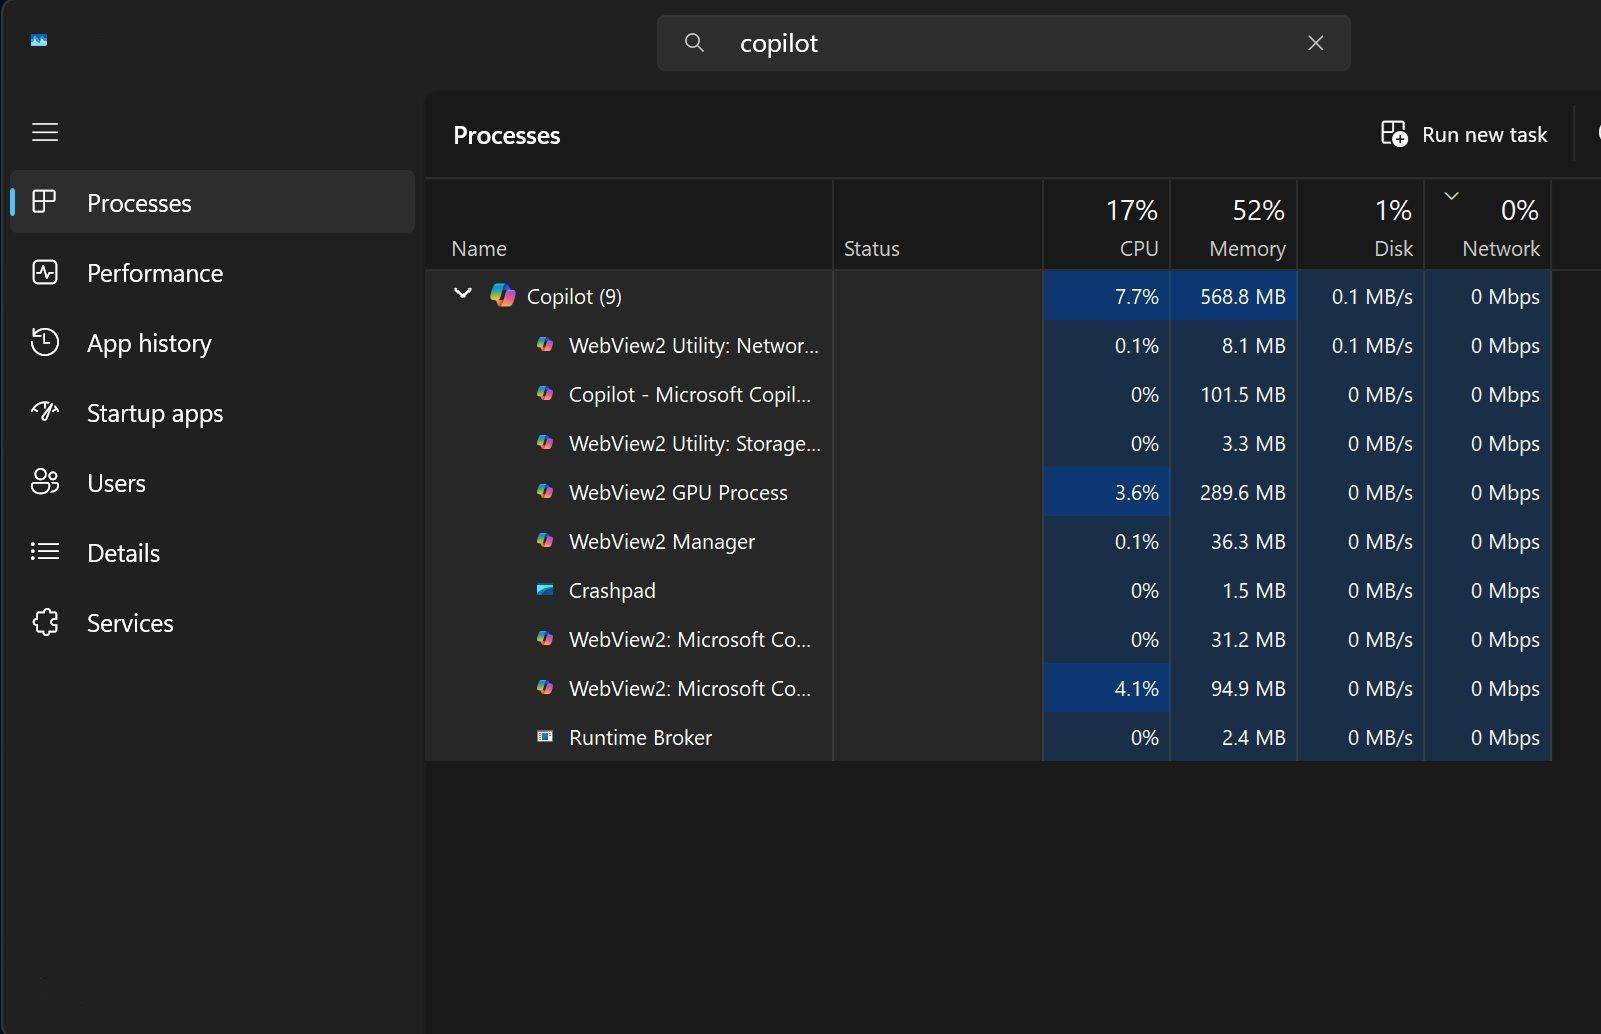1601x1034 pixels.
Task: Select the Copilot - Microsoft Copil... process row
Action: (988, 394)
